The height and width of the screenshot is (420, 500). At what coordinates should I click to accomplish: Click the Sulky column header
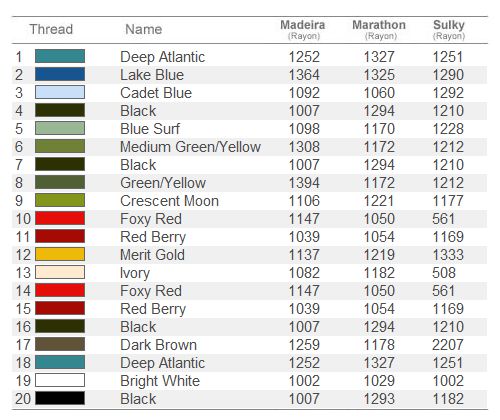(x=449, y=29)
